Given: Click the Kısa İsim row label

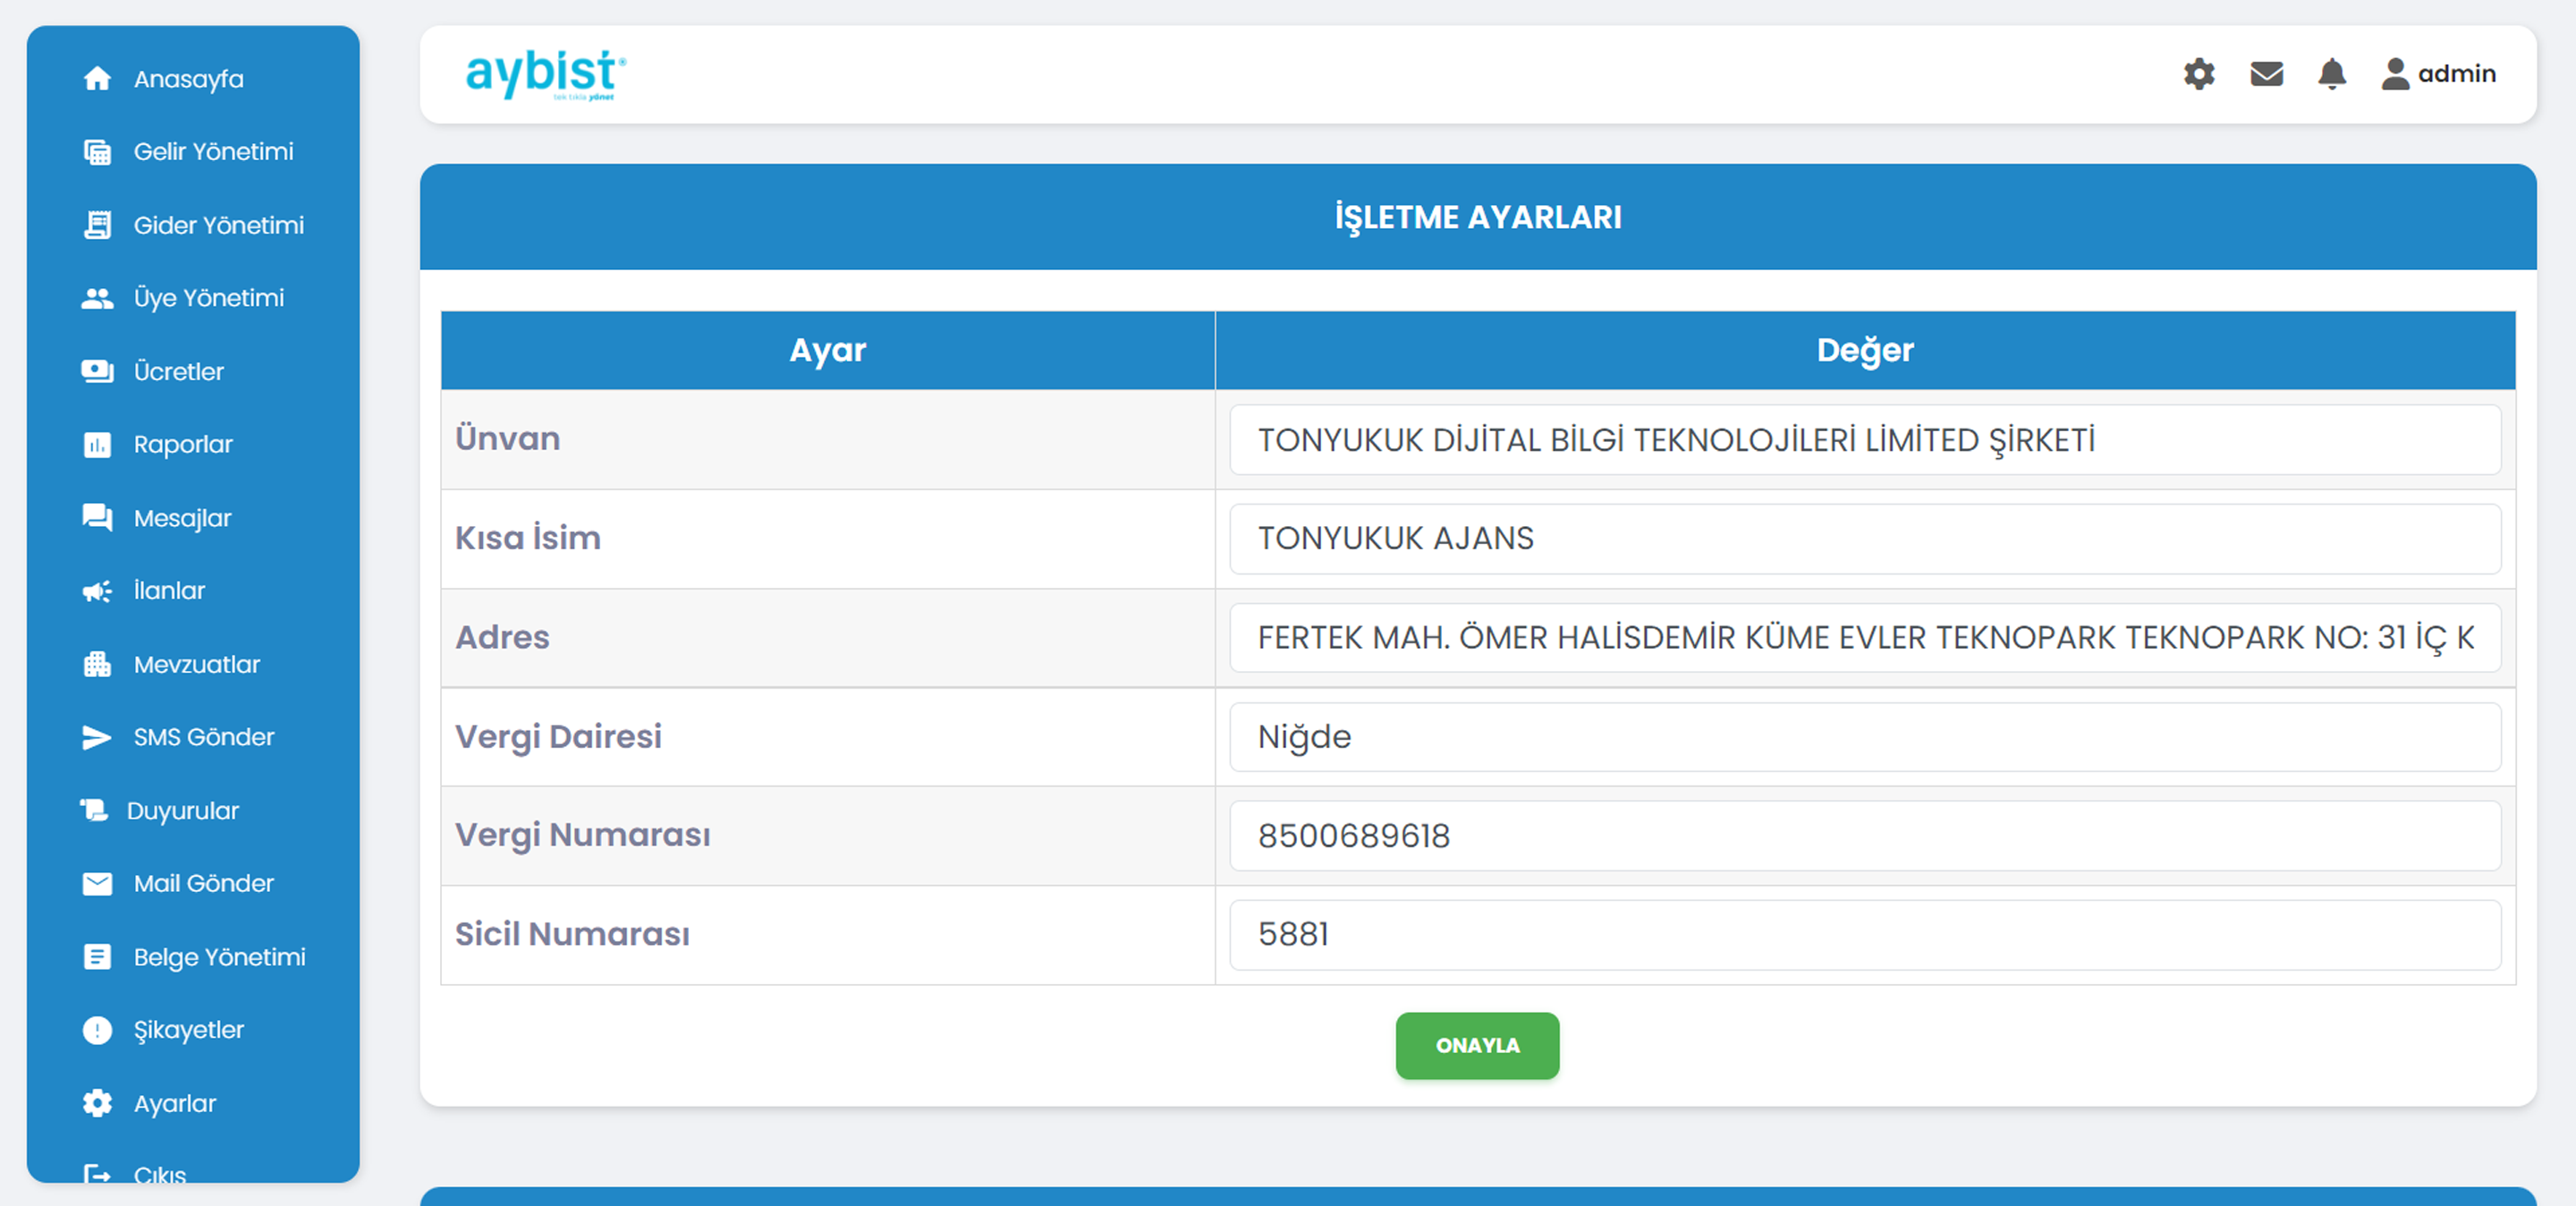Looking at the screenshot, I should [x=528, y=538].
